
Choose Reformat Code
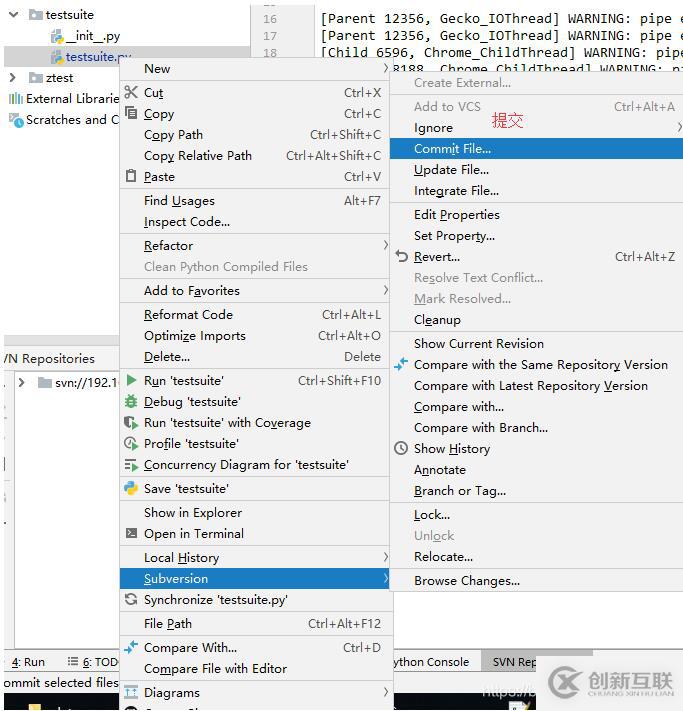pos(255,314)
